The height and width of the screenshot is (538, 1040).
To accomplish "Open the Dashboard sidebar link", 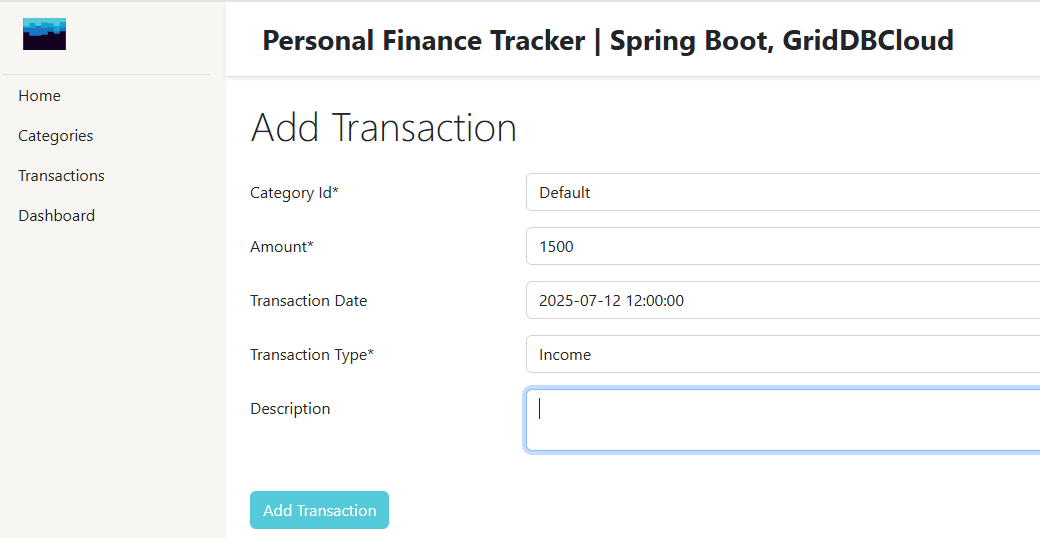I will tap(57, 216).
